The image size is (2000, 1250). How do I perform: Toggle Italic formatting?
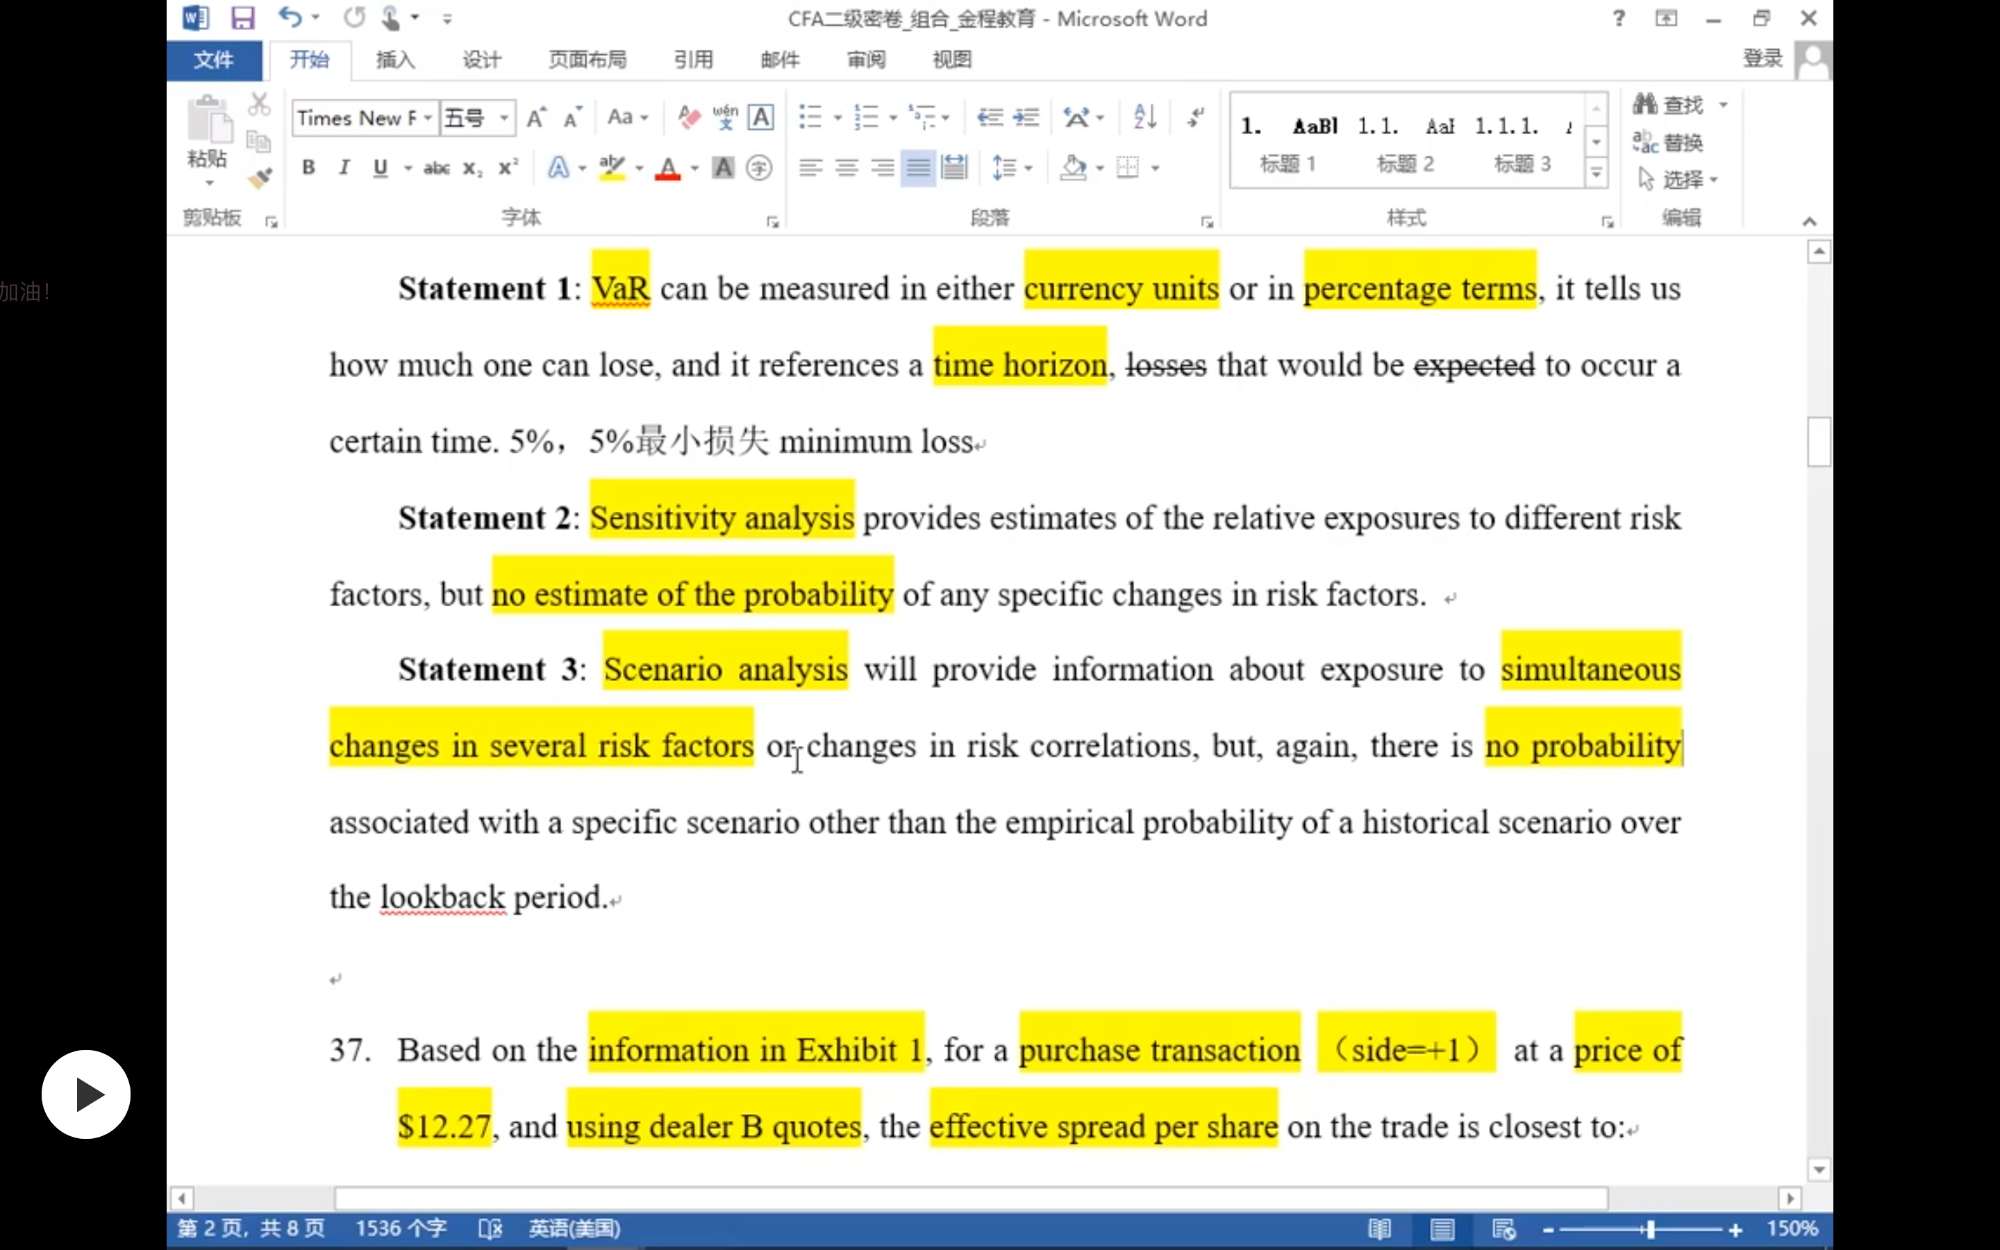point(344,167)
